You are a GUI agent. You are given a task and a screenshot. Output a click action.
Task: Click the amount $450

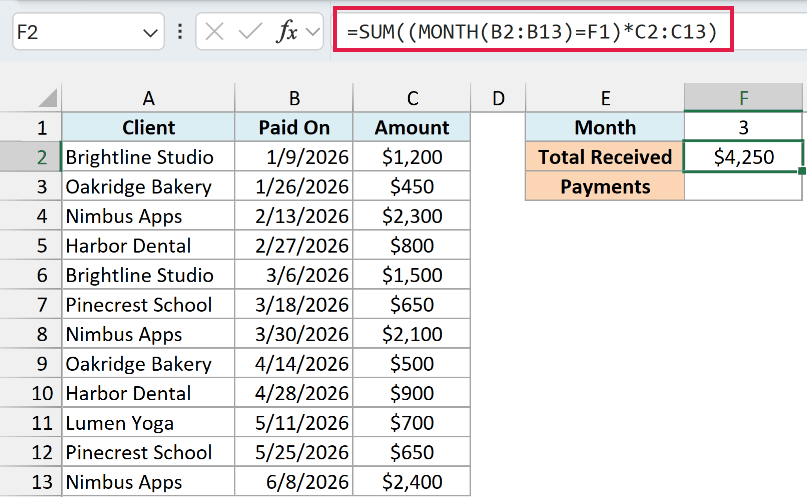[412, 186]
